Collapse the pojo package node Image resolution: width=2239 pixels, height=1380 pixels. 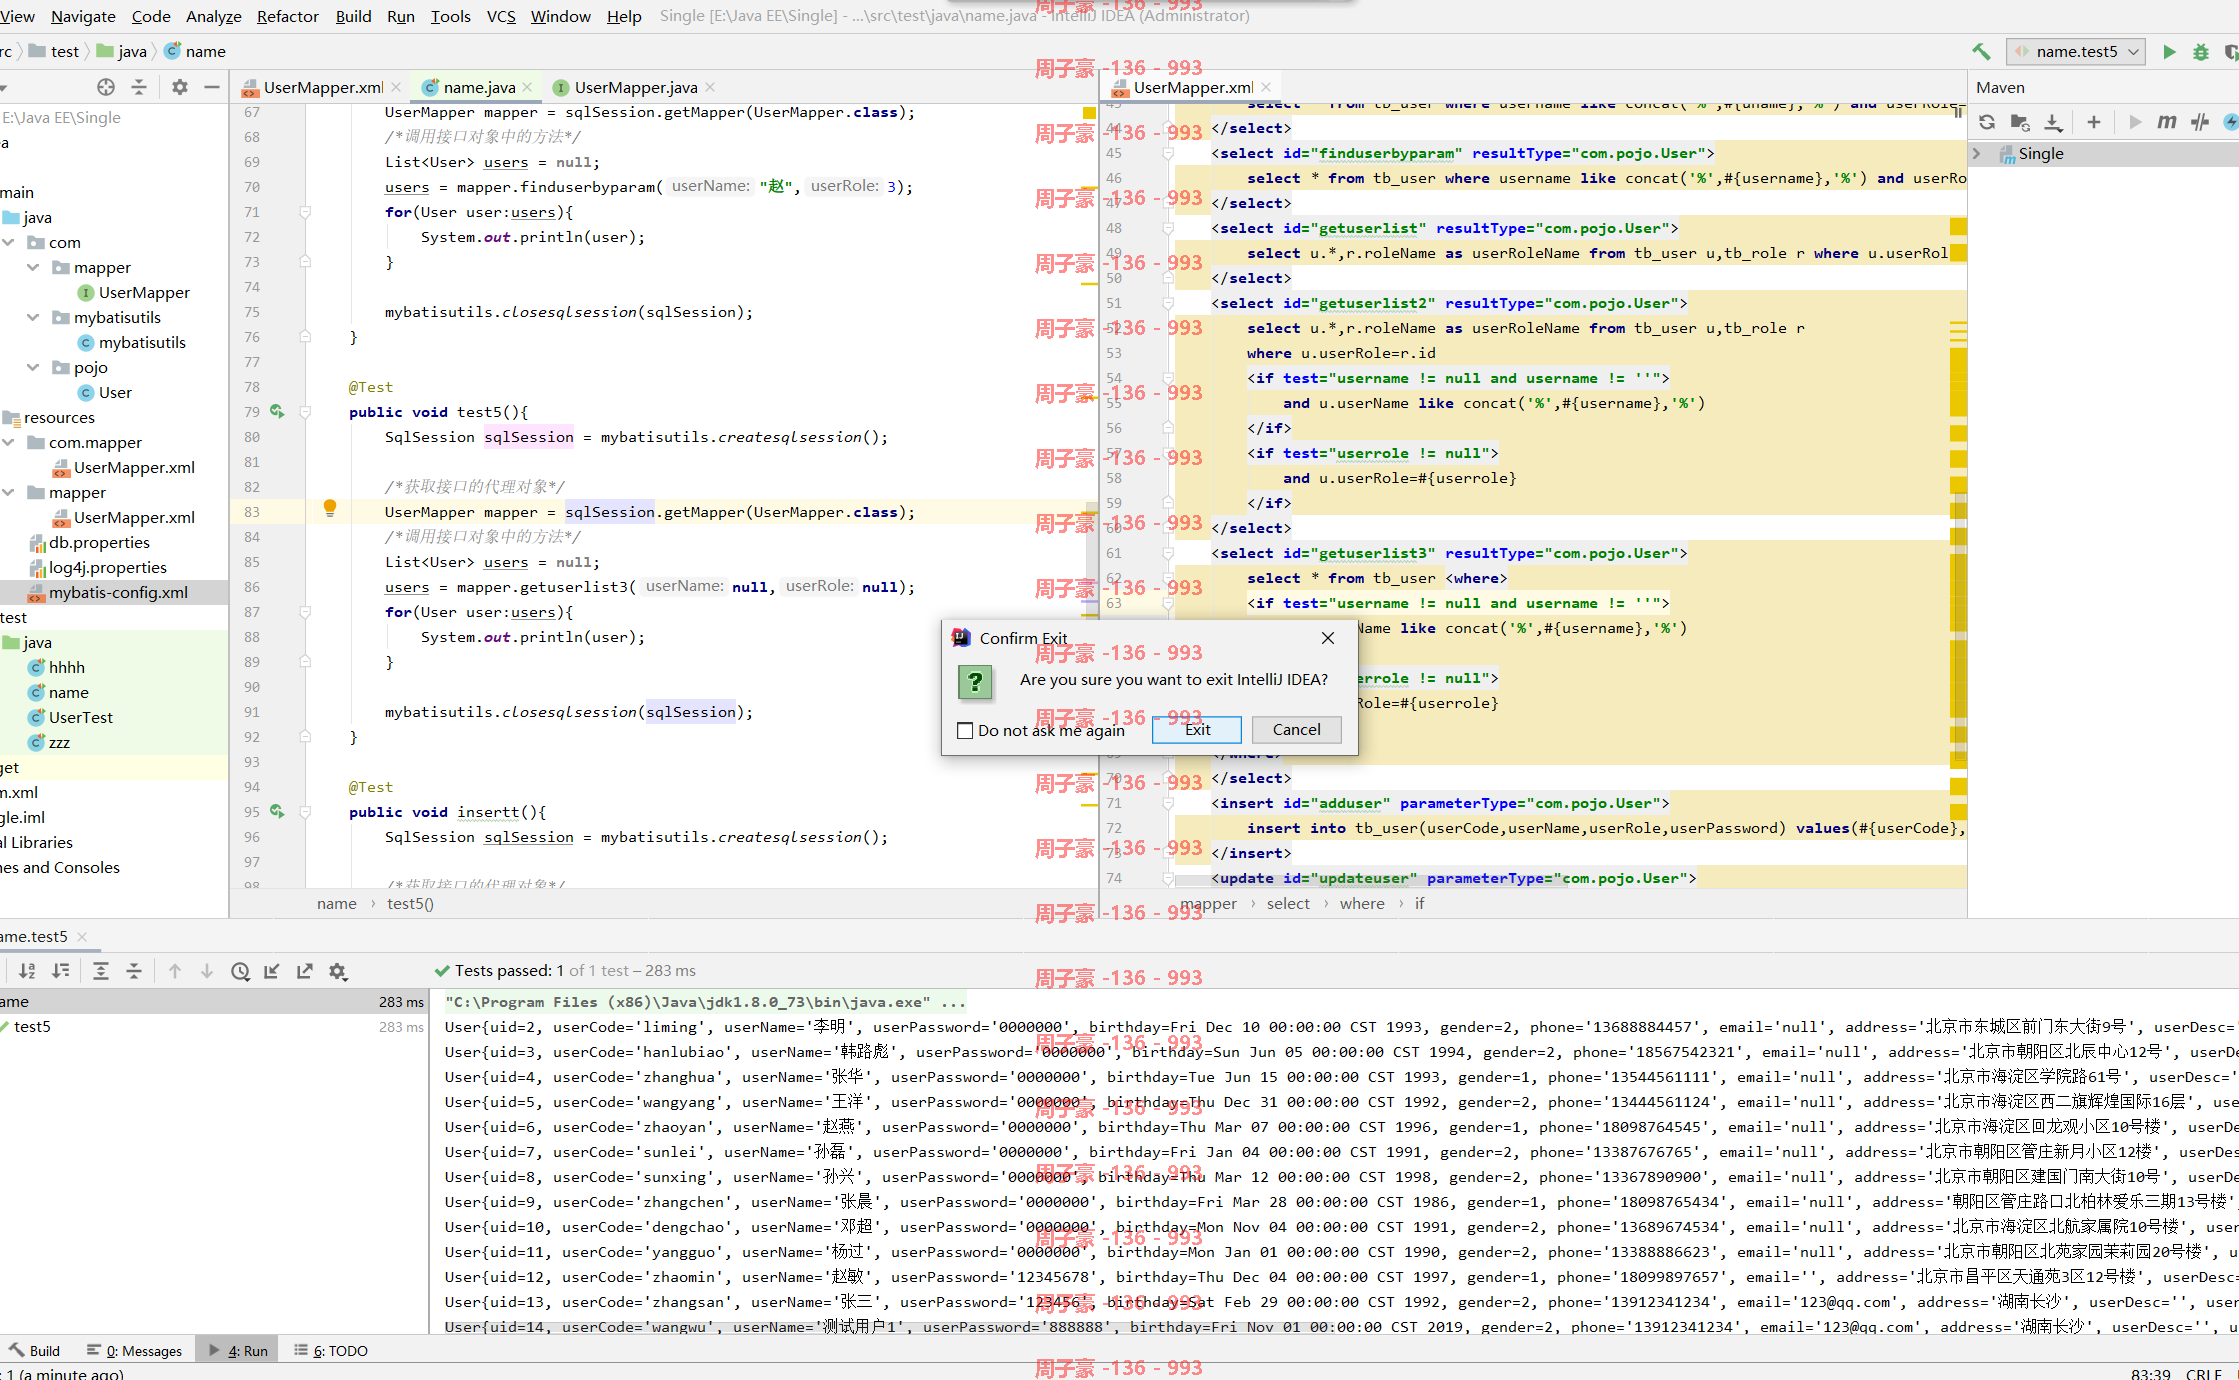tap(33, 368)
